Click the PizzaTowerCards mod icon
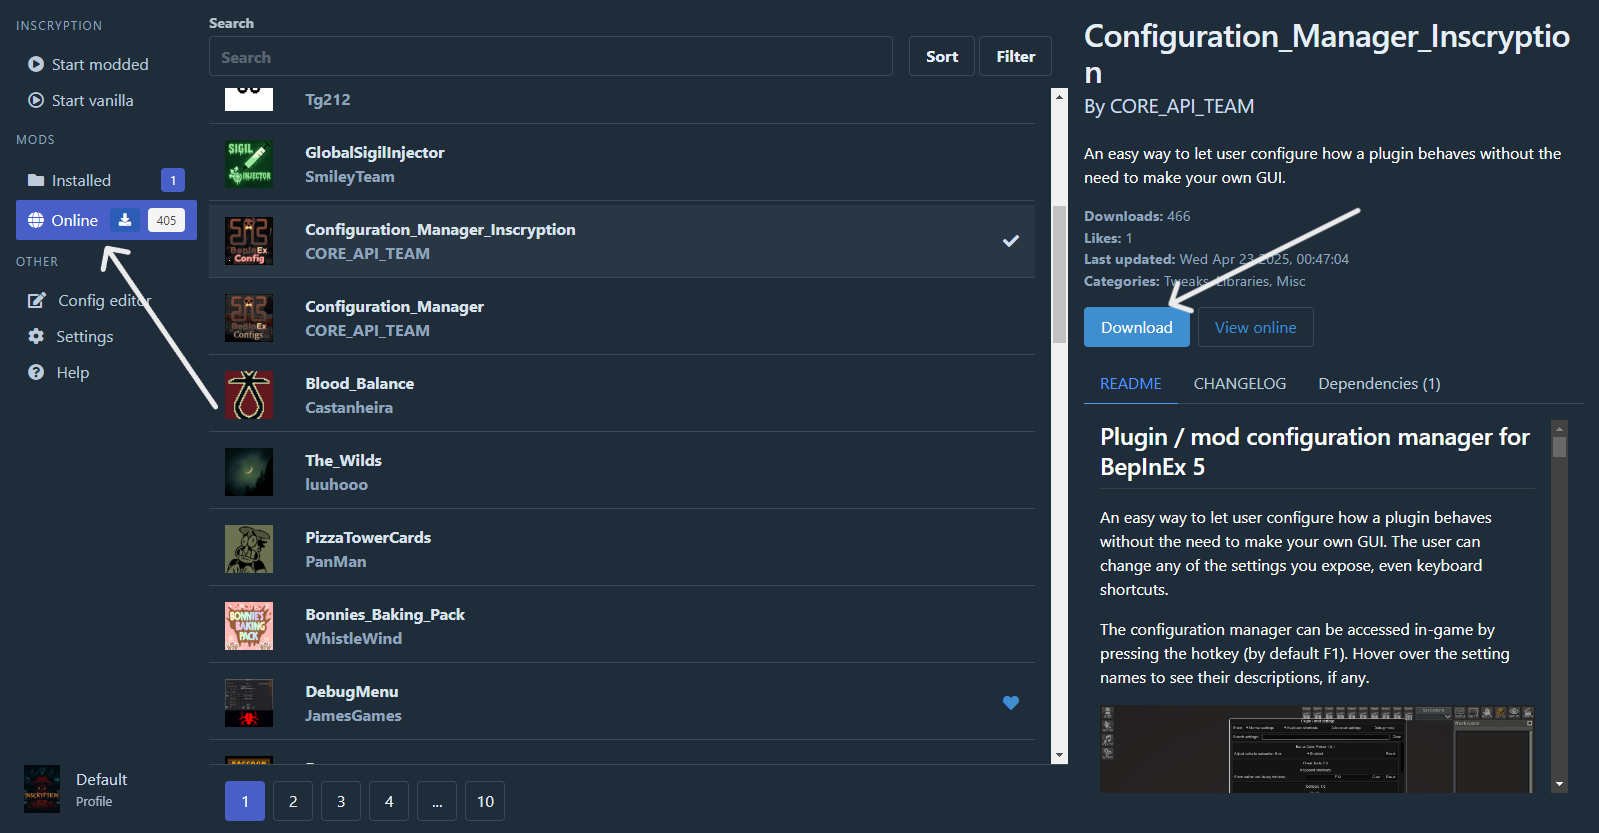The height and width of the screenshot is (833, 1599). pyautogui.click(x=249, y=549)
